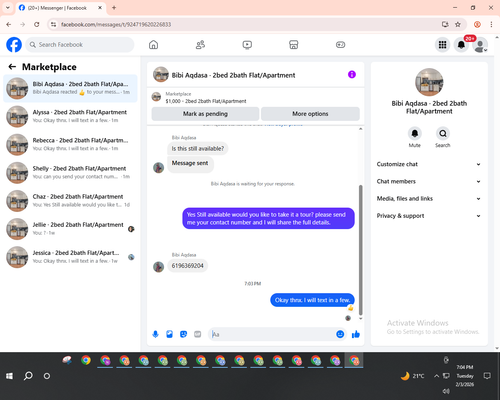Open the Windows Start menu
Viewport: 500px width, 400px height.
click(9, 376)
